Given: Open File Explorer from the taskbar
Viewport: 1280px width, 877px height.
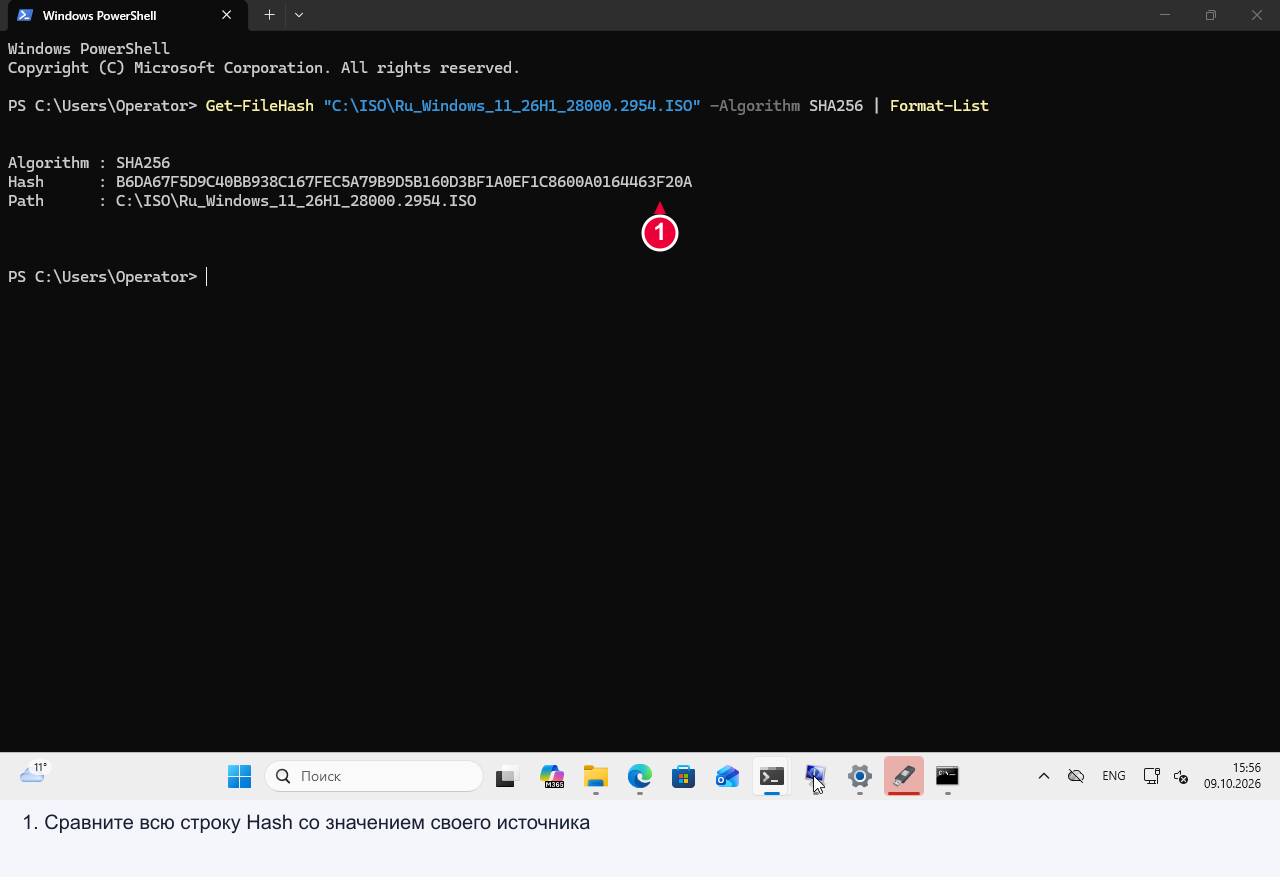Looking at the screenshot, I should pyautogui.click(x=596, y=776).
